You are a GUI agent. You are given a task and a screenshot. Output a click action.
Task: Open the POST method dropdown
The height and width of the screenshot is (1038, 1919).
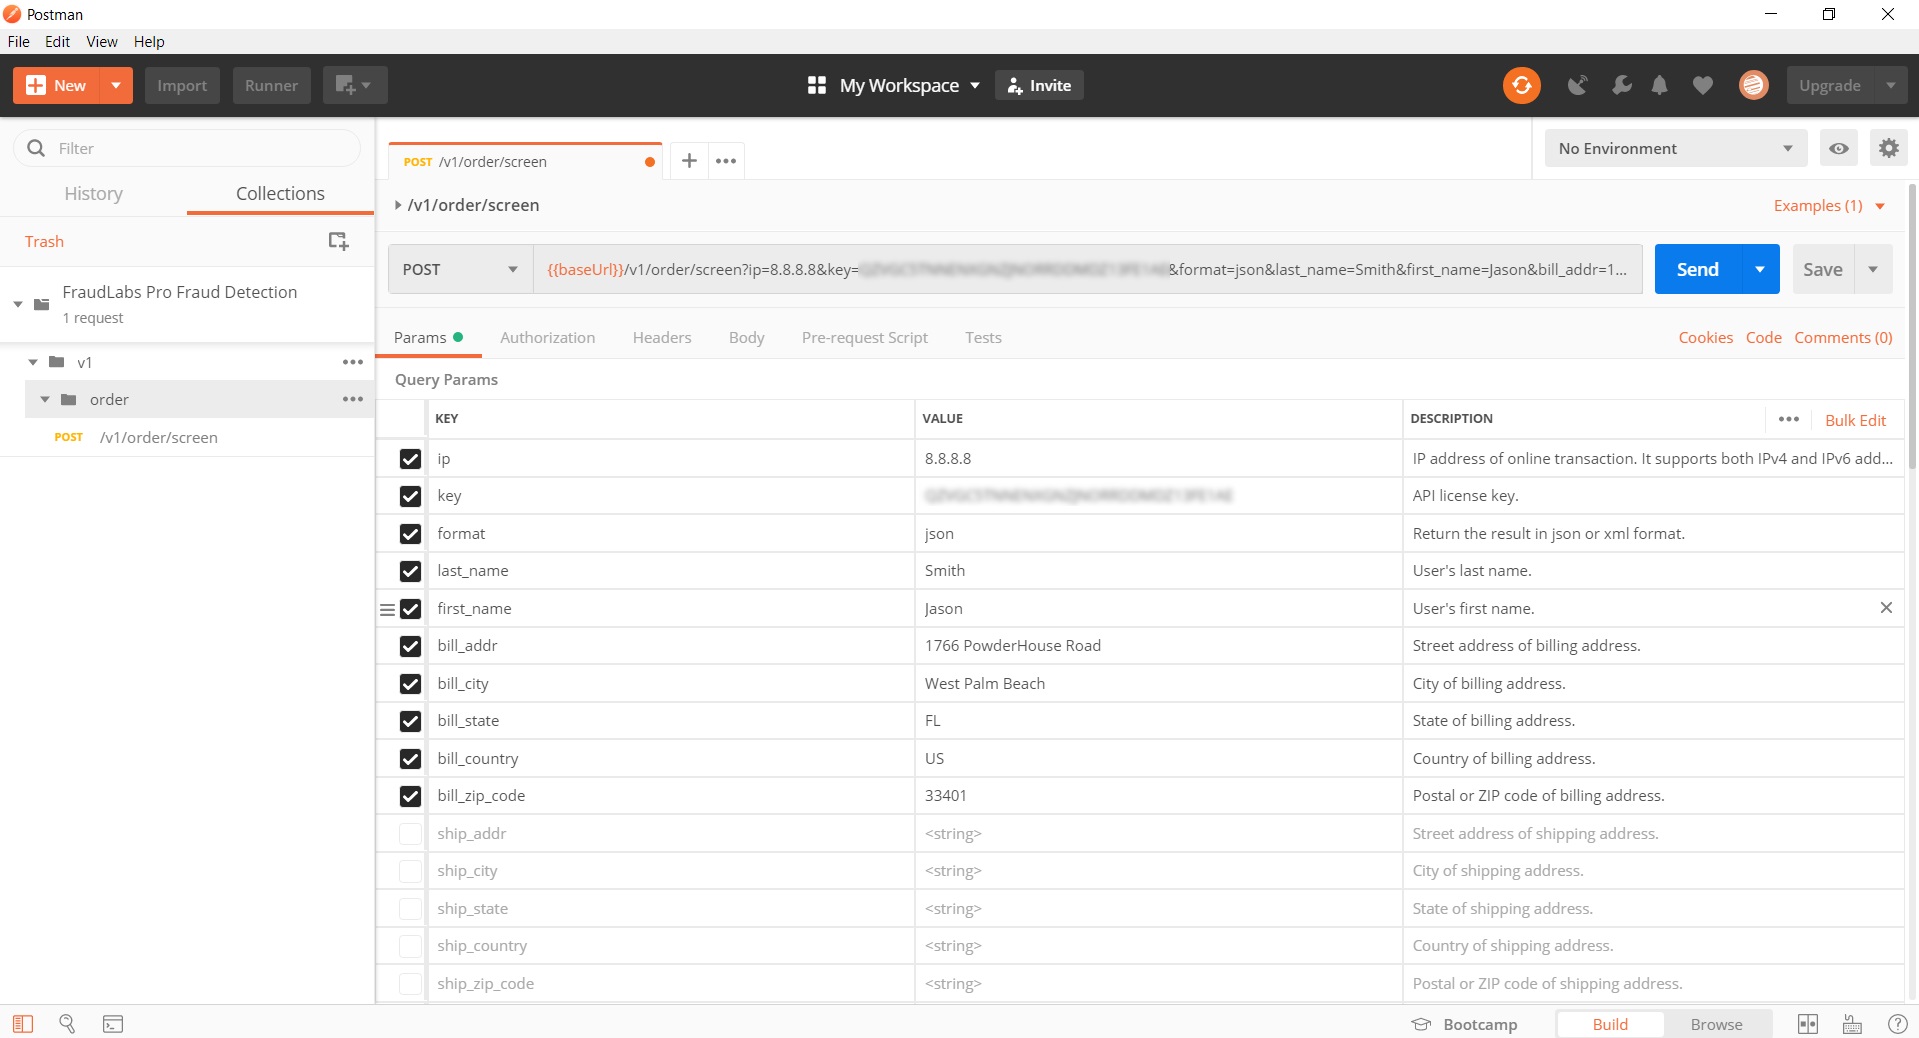click(460, 269)
